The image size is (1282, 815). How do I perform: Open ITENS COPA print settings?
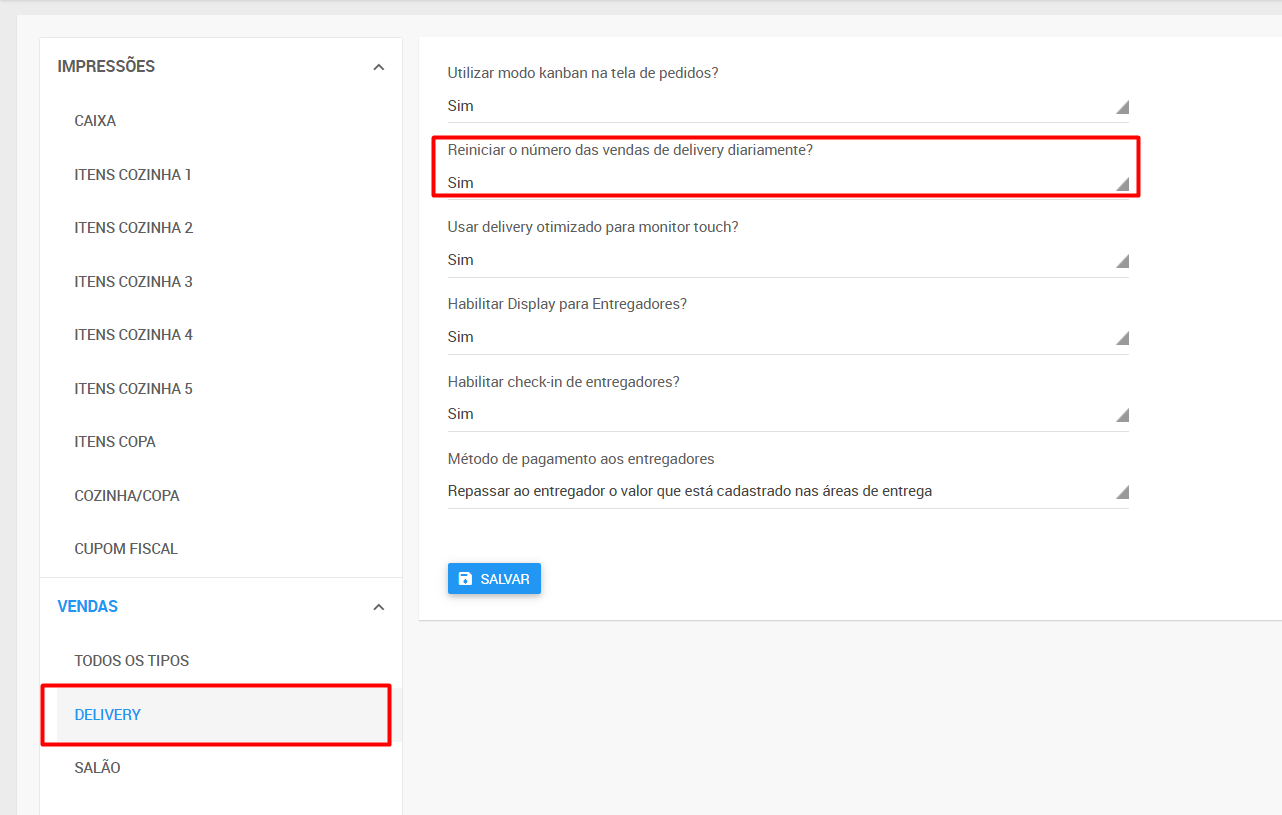[x=115, y=442]
